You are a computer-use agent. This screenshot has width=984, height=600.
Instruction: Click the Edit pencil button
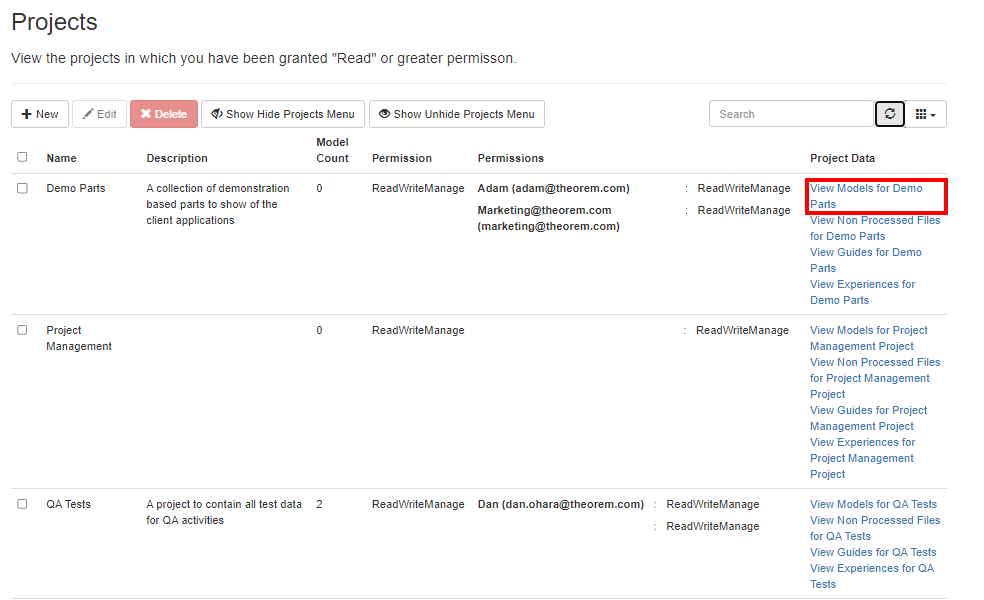click(x=99, y=114)
